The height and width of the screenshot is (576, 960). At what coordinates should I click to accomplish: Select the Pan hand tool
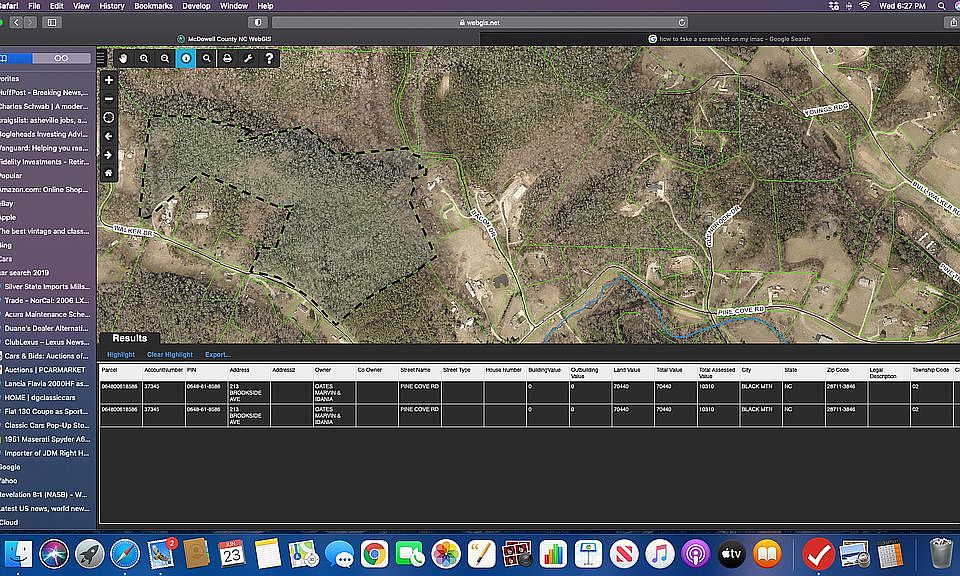tap(124, 59)
